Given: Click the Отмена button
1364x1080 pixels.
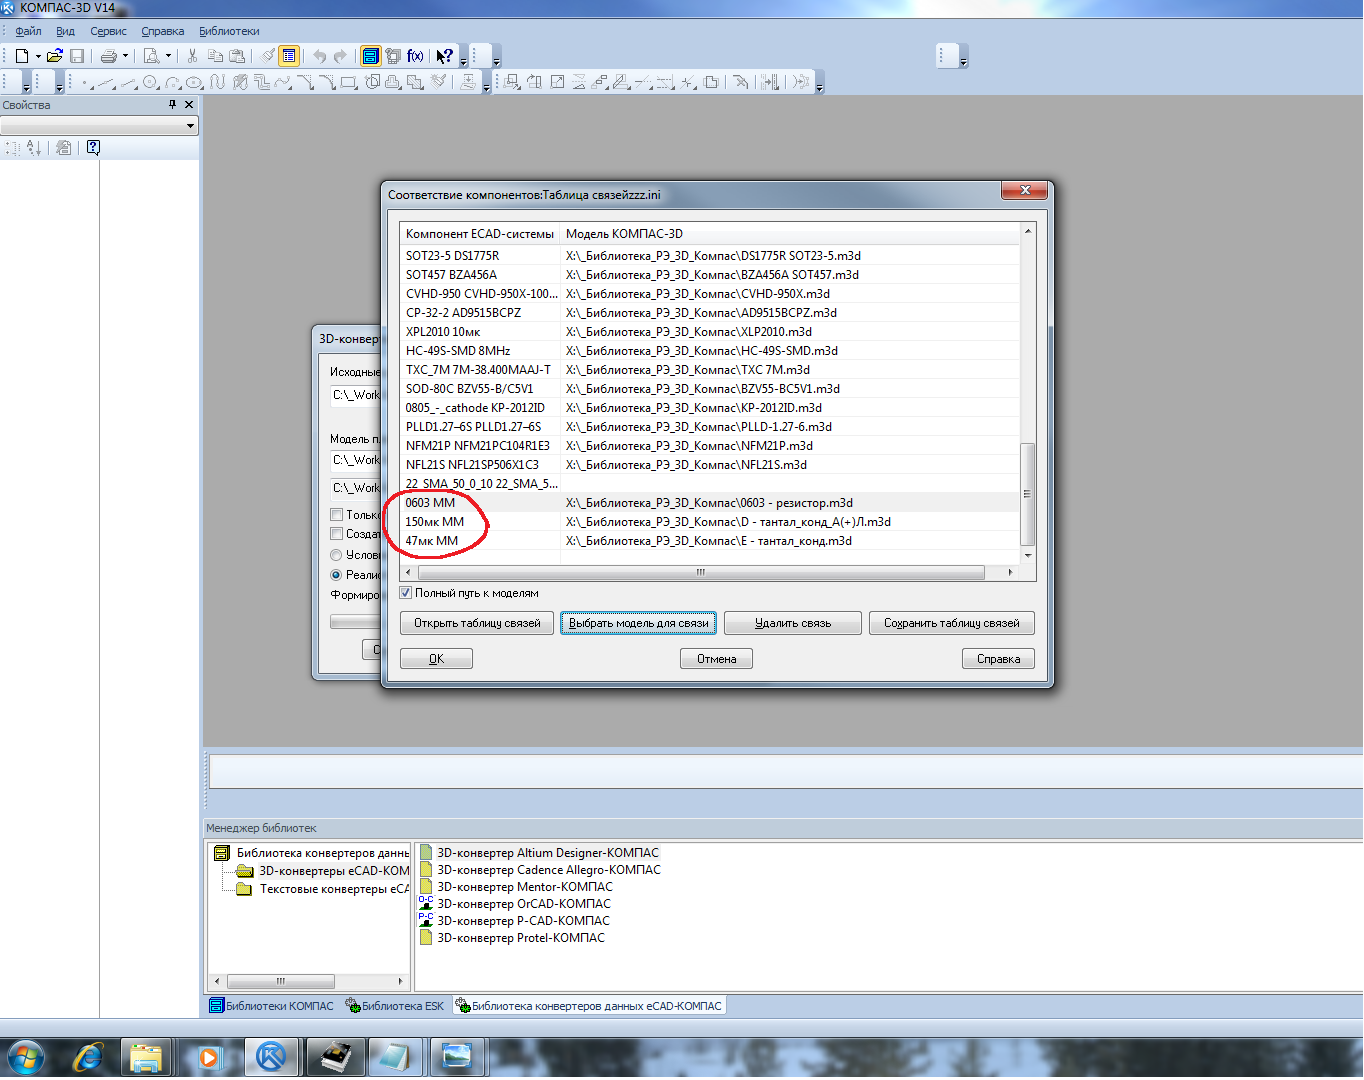Looking at the screenshot, I should click(716, 659).
